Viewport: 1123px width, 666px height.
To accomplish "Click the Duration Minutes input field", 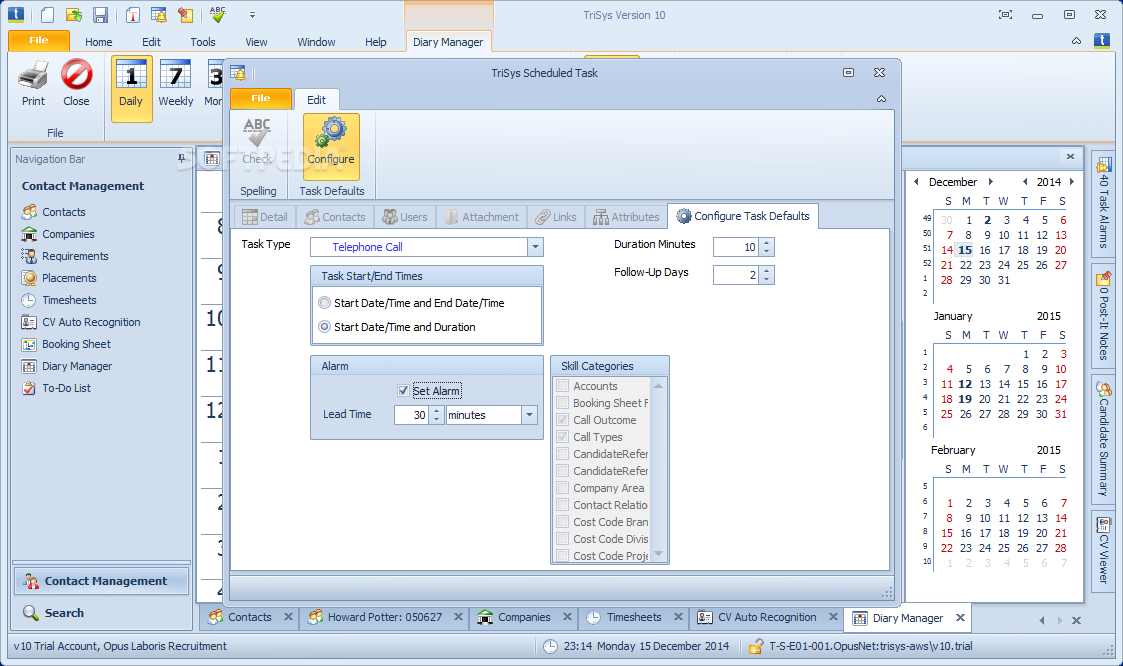I will click(736, 247).
